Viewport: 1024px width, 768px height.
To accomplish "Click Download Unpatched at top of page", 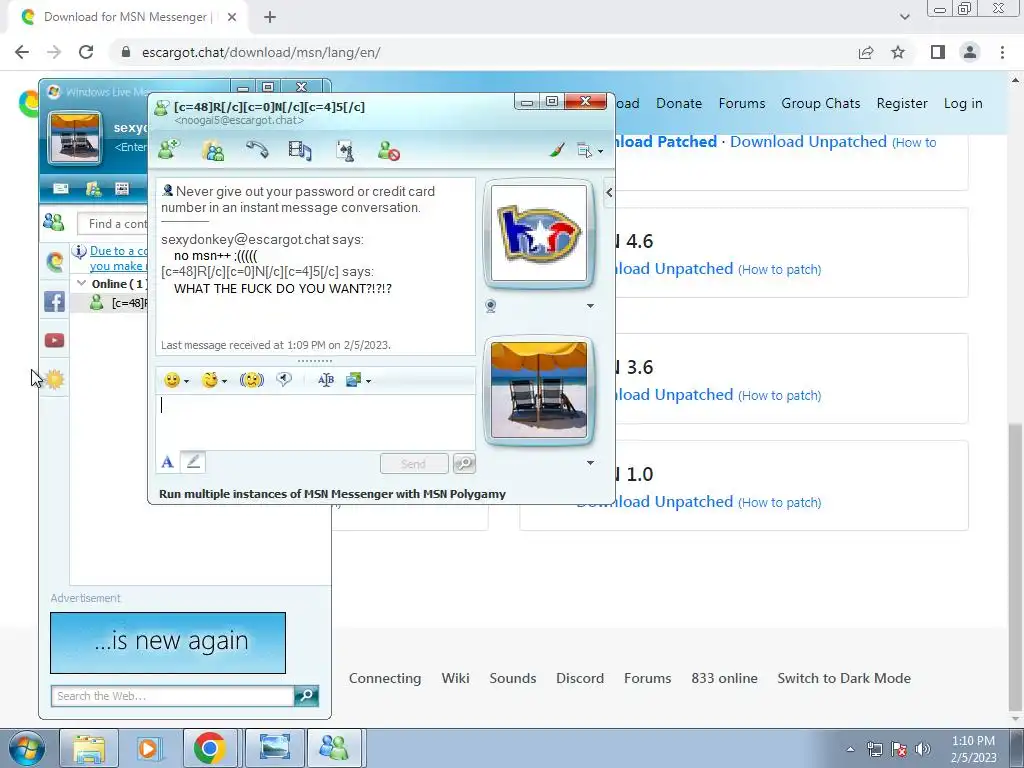I will point(808,142).
